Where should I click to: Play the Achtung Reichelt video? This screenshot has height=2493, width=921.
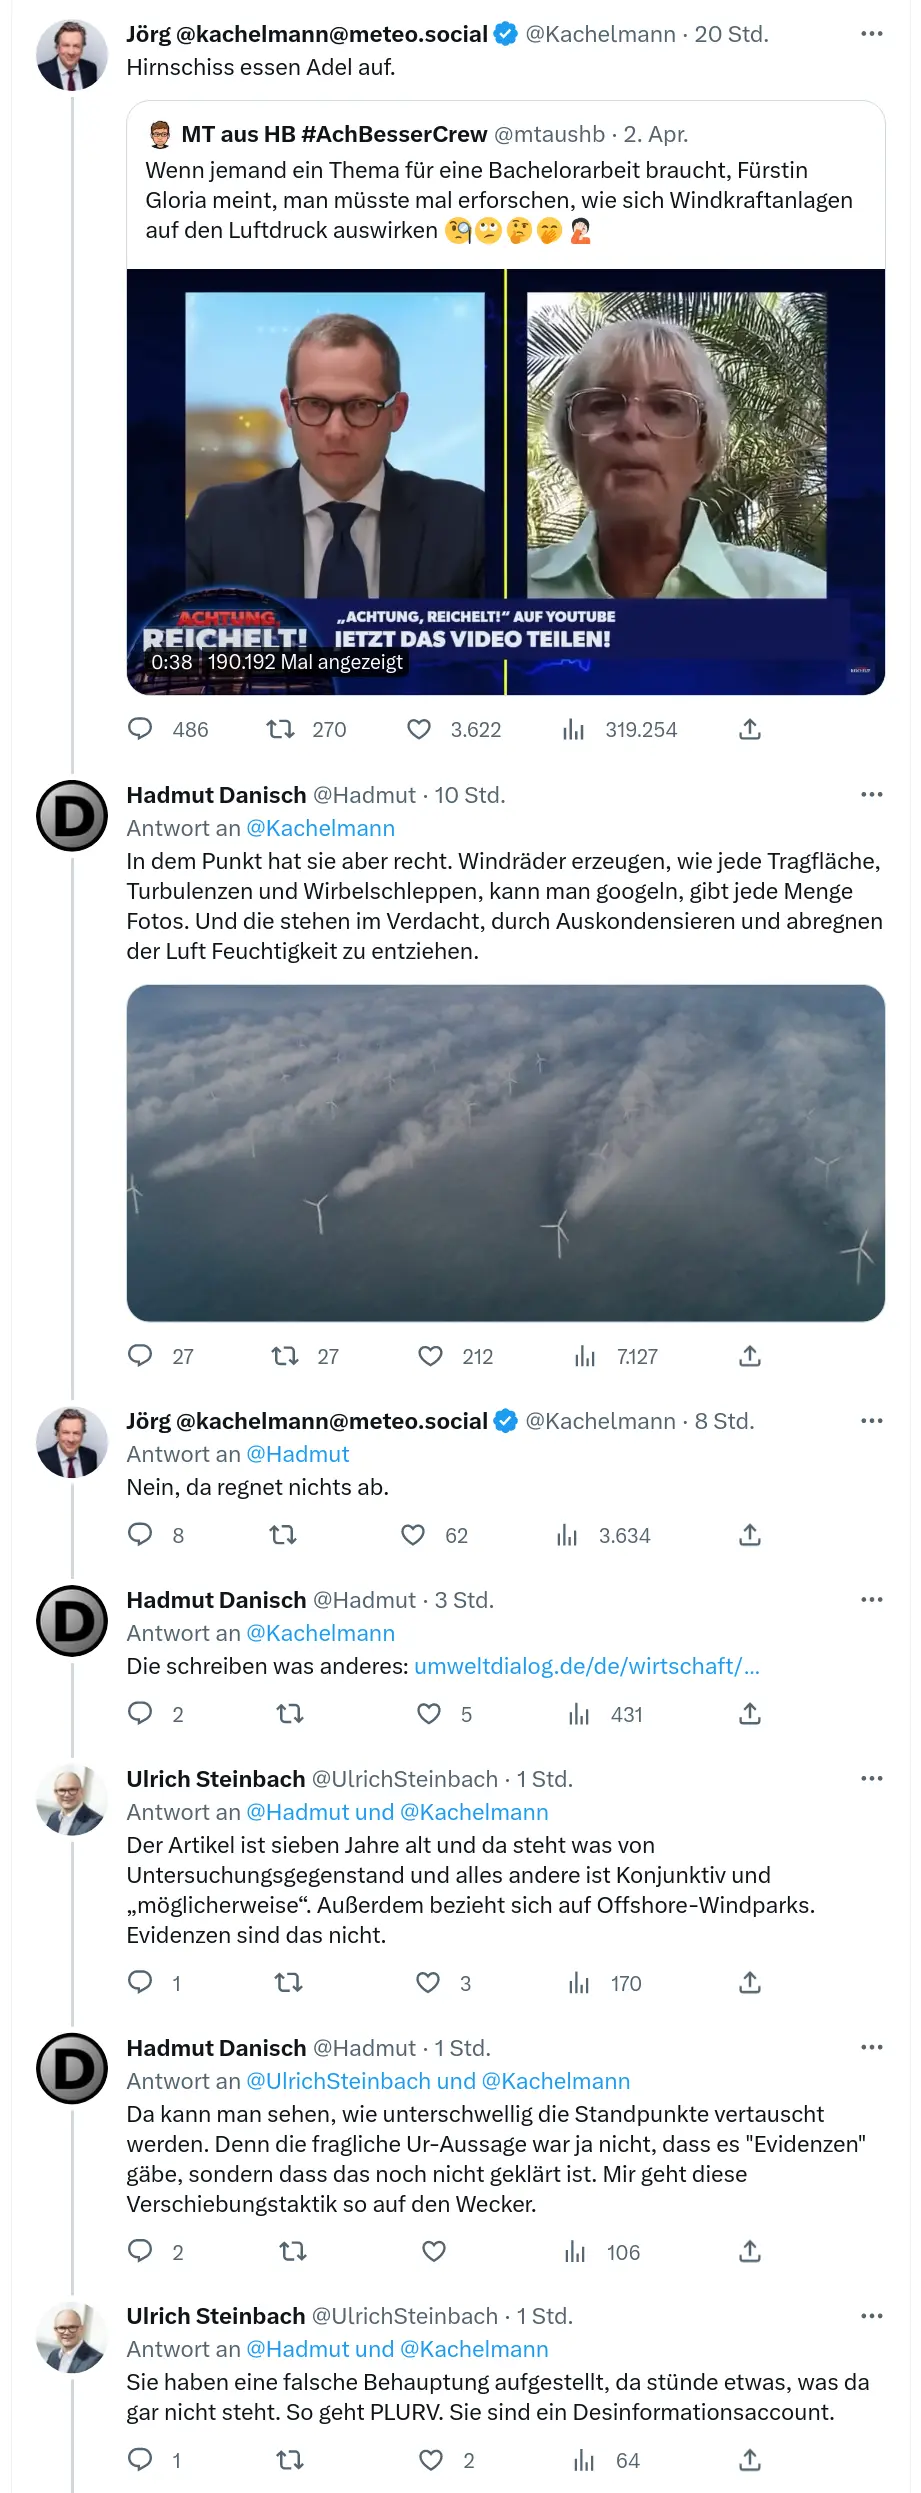pos(506,482)
